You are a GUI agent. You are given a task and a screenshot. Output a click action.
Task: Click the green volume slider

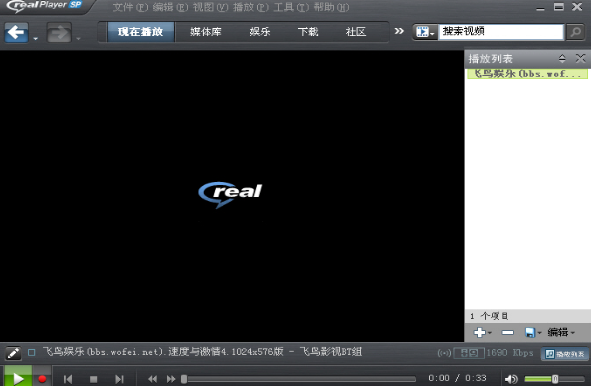554,378
